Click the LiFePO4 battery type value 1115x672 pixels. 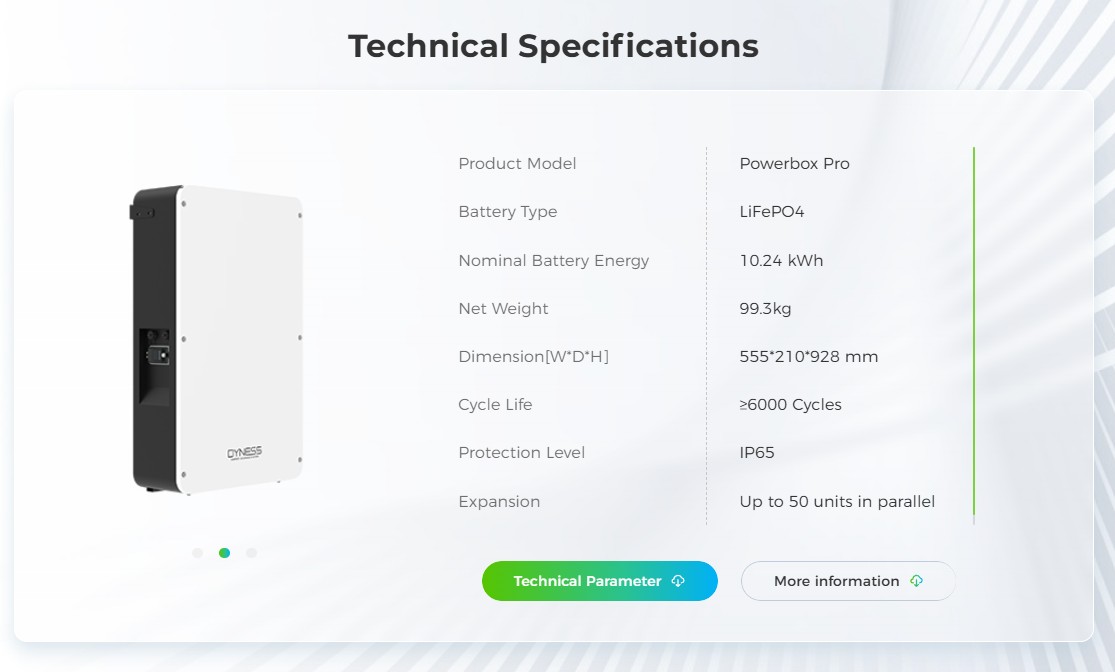click(x=772, y=211)
